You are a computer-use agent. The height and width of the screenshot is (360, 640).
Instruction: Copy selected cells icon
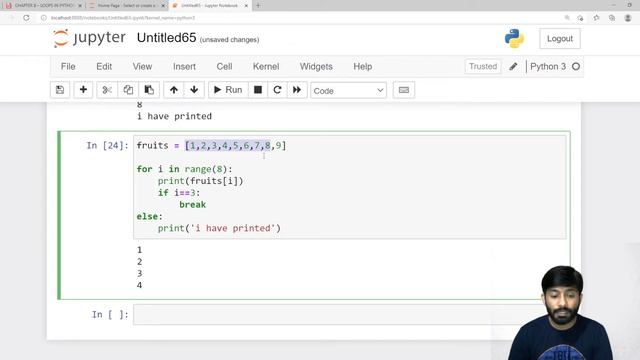[128, 90]
